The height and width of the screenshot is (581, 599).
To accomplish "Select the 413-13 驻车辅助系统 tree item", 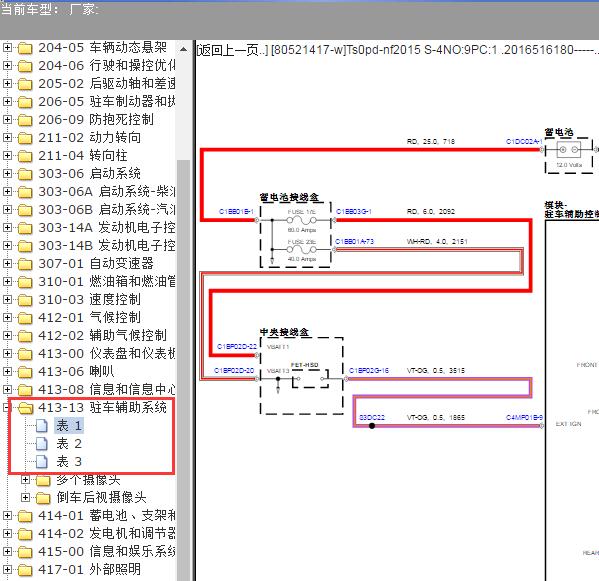I will pos(102,408).
